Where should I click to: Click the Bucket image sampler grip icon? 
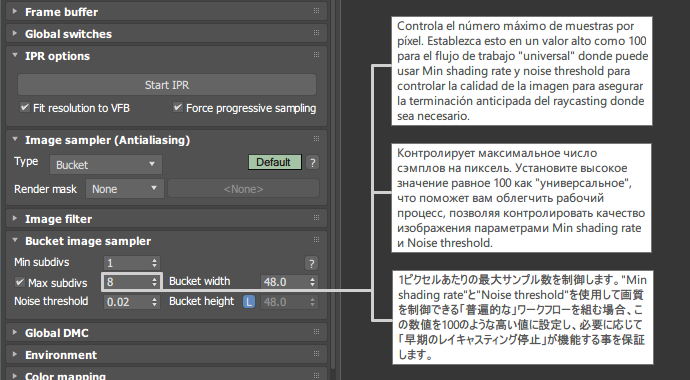(316, 240)
